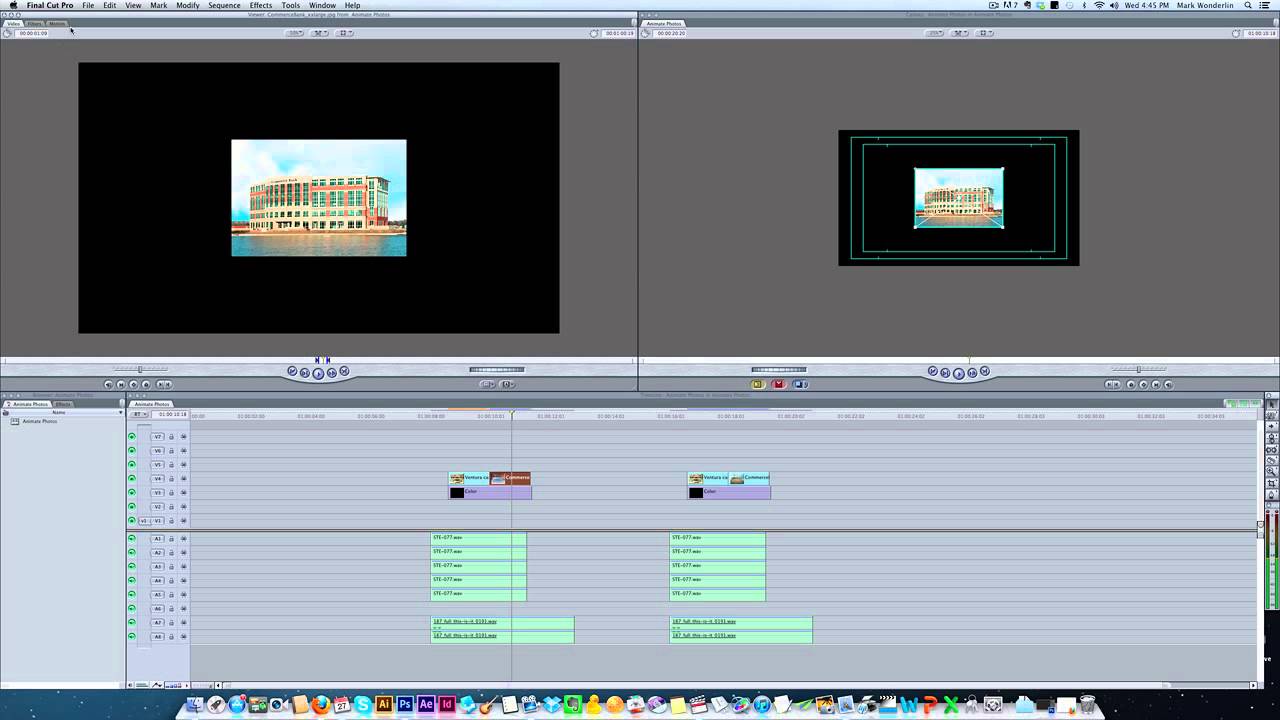Lock the V7 video track

(x=171, y=437)
